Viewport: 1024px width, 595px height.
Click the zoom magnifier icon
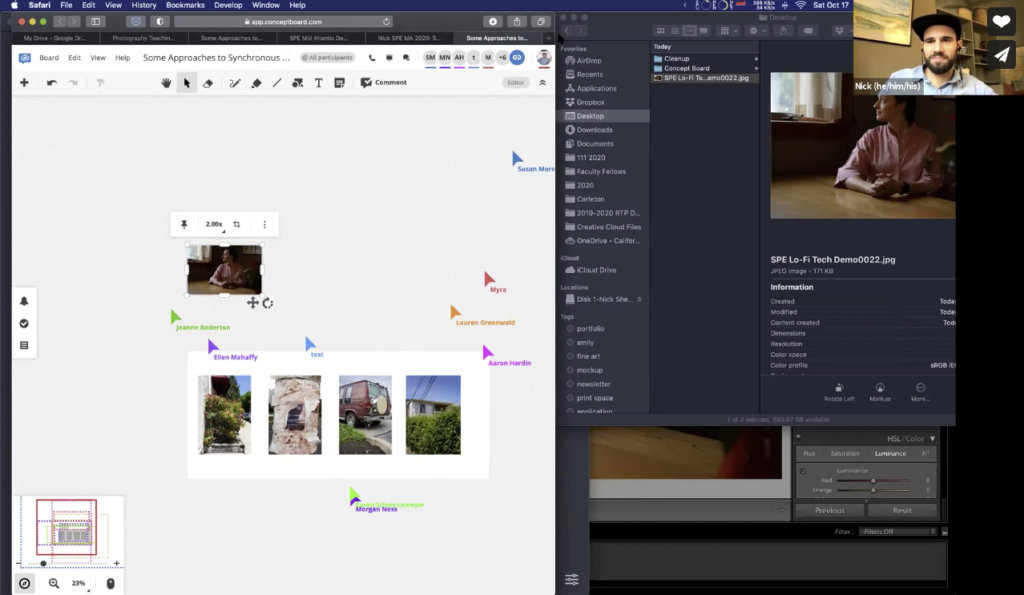click(x=54, y=583)
